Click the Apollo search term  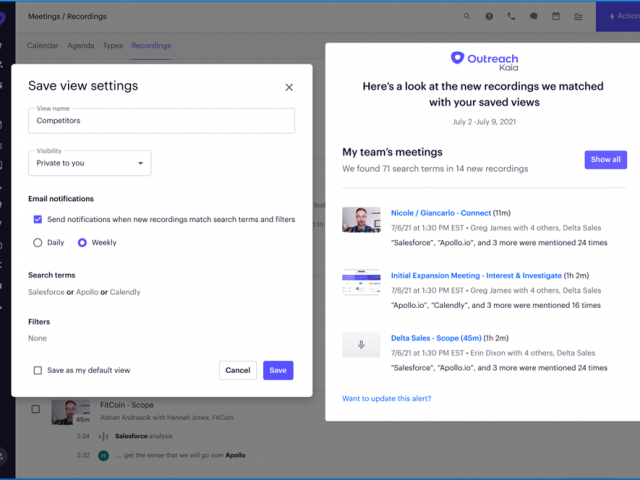click(87, 292)
